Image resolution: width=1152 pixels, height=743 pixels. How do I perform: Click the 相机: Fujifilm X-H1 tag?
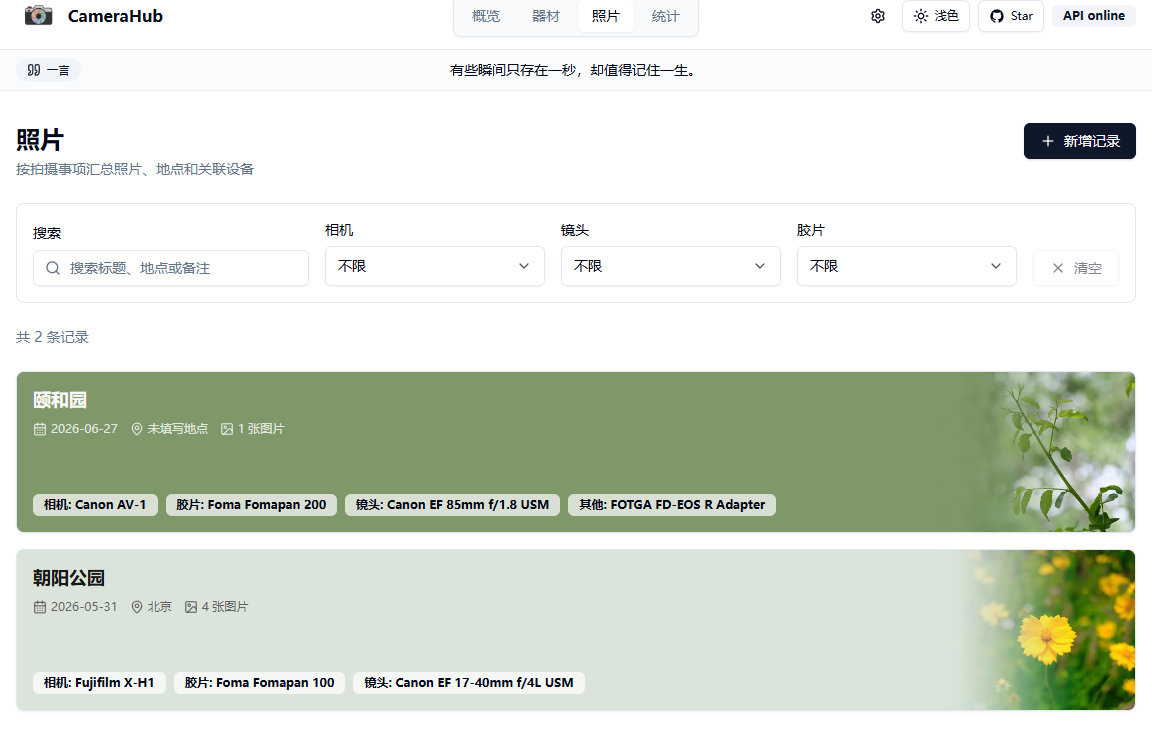(99, 683)
